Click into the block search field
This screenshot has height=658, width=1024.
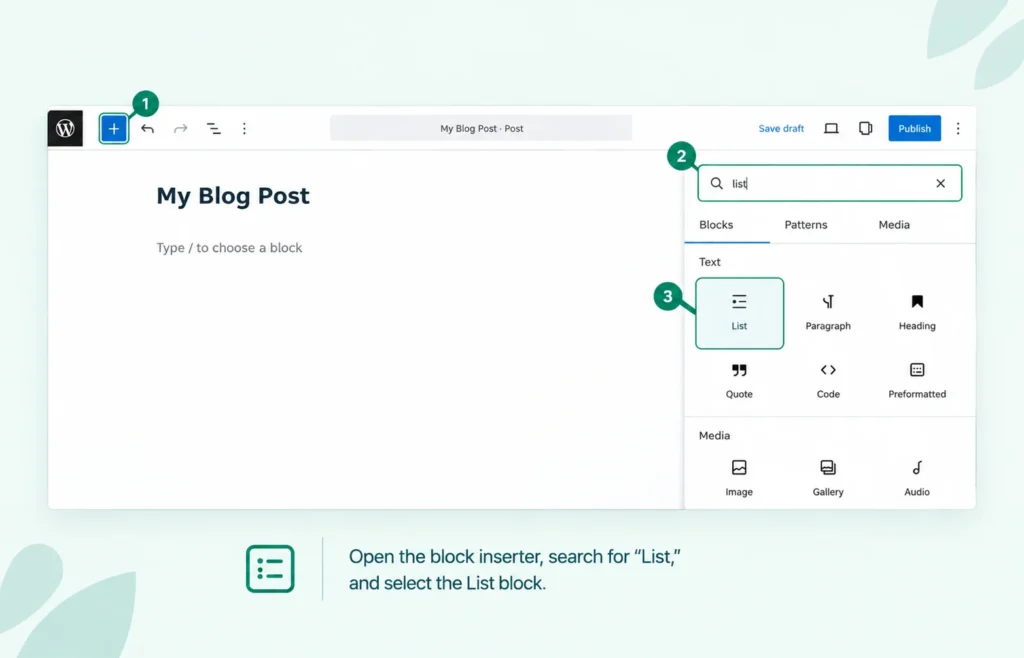click(x=829, y=183)
